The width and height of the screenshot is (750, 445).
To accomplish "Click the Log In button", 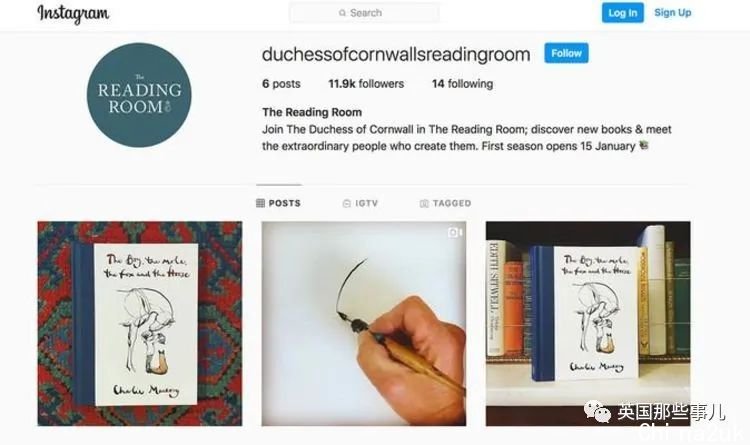I will [x=622, y=13].
